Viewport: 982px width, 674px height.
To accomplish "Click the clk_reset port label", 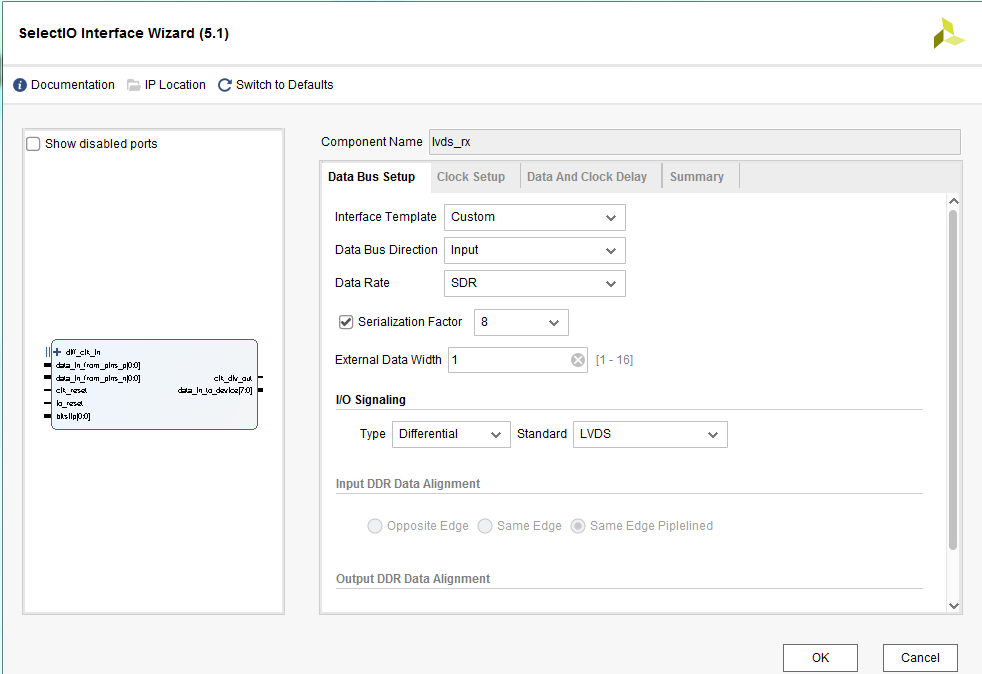I will coord(71,391).
